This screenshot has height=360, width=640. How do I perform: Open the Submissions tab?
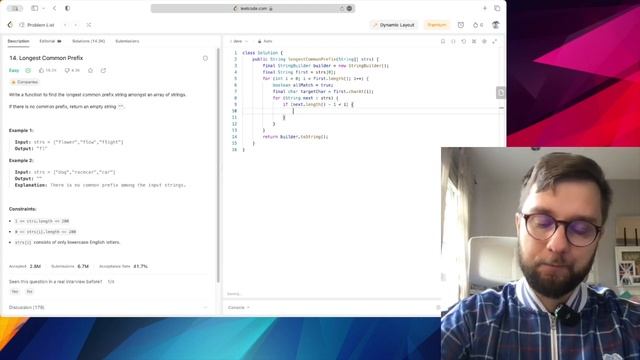pyautogui.click(x=127, y=41)
